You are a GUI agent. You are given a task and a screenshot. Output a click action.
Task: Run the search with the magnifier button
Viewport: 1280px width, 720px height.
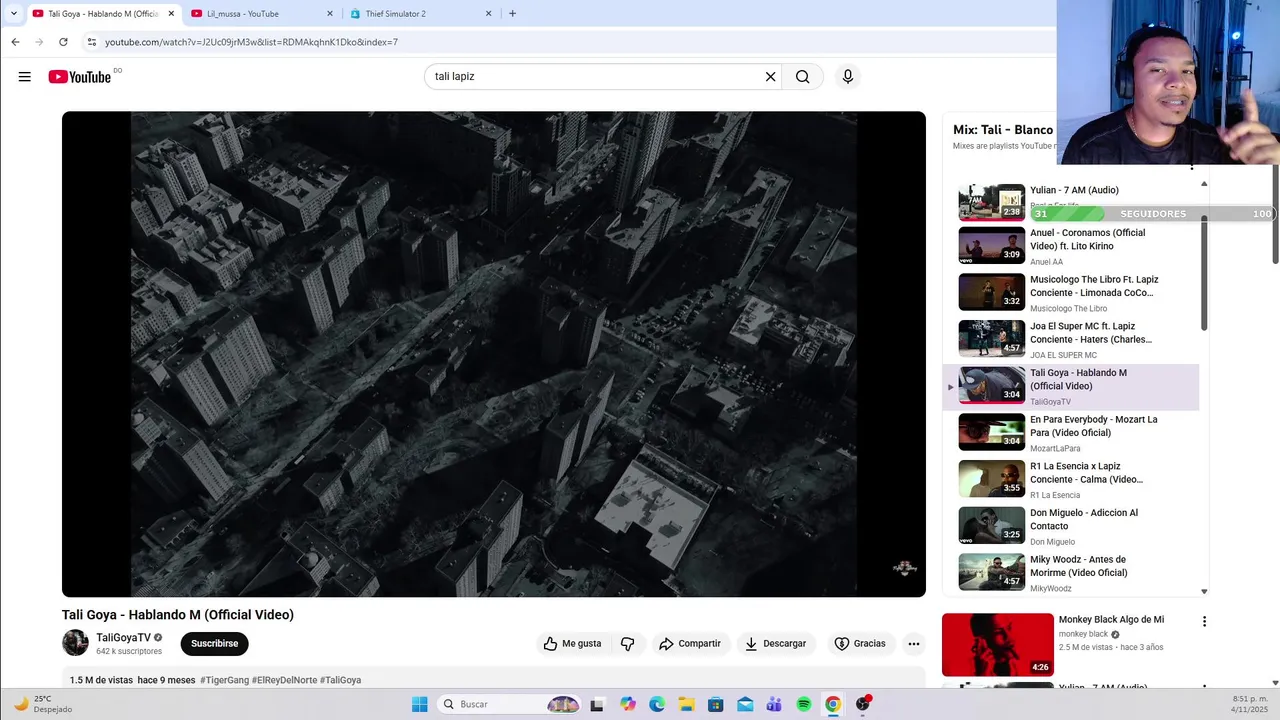pyautogui.click(x=802, y=77)
